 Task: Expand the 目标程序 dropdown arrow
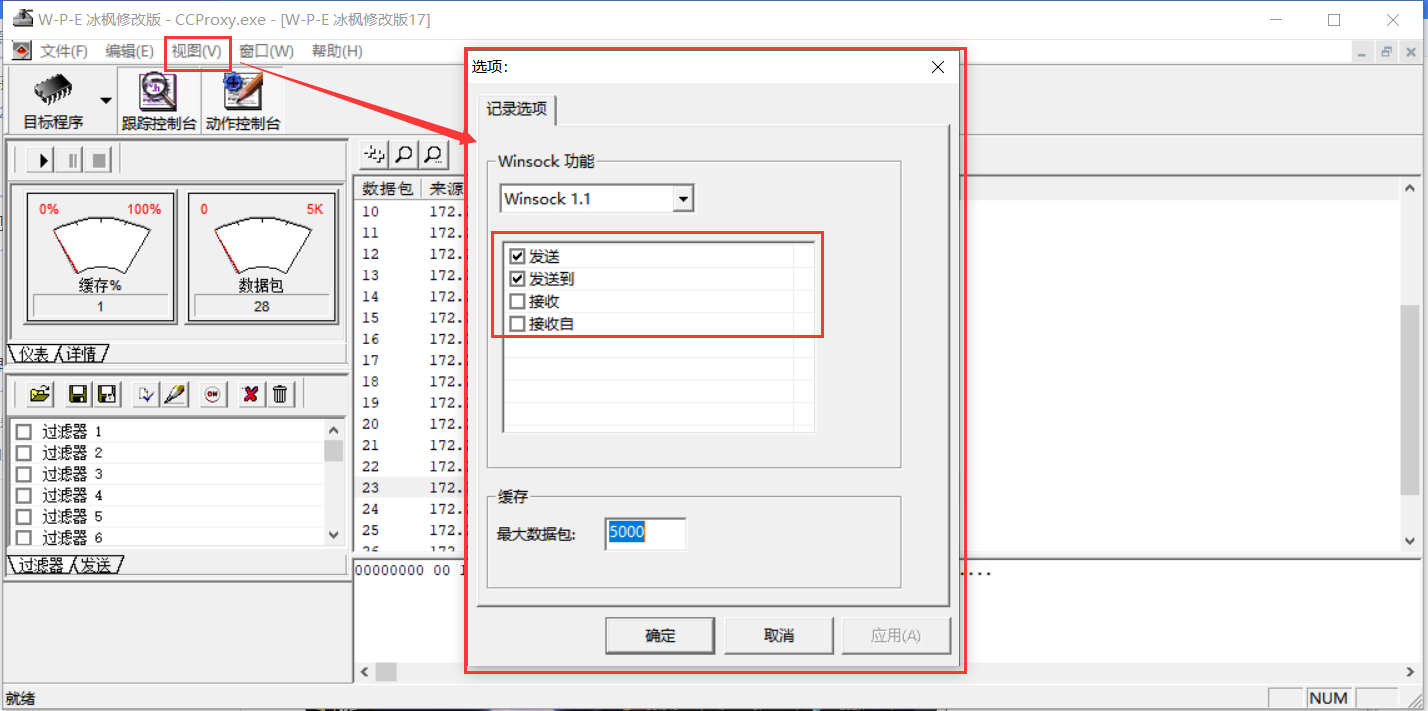(x=104, y=100)
